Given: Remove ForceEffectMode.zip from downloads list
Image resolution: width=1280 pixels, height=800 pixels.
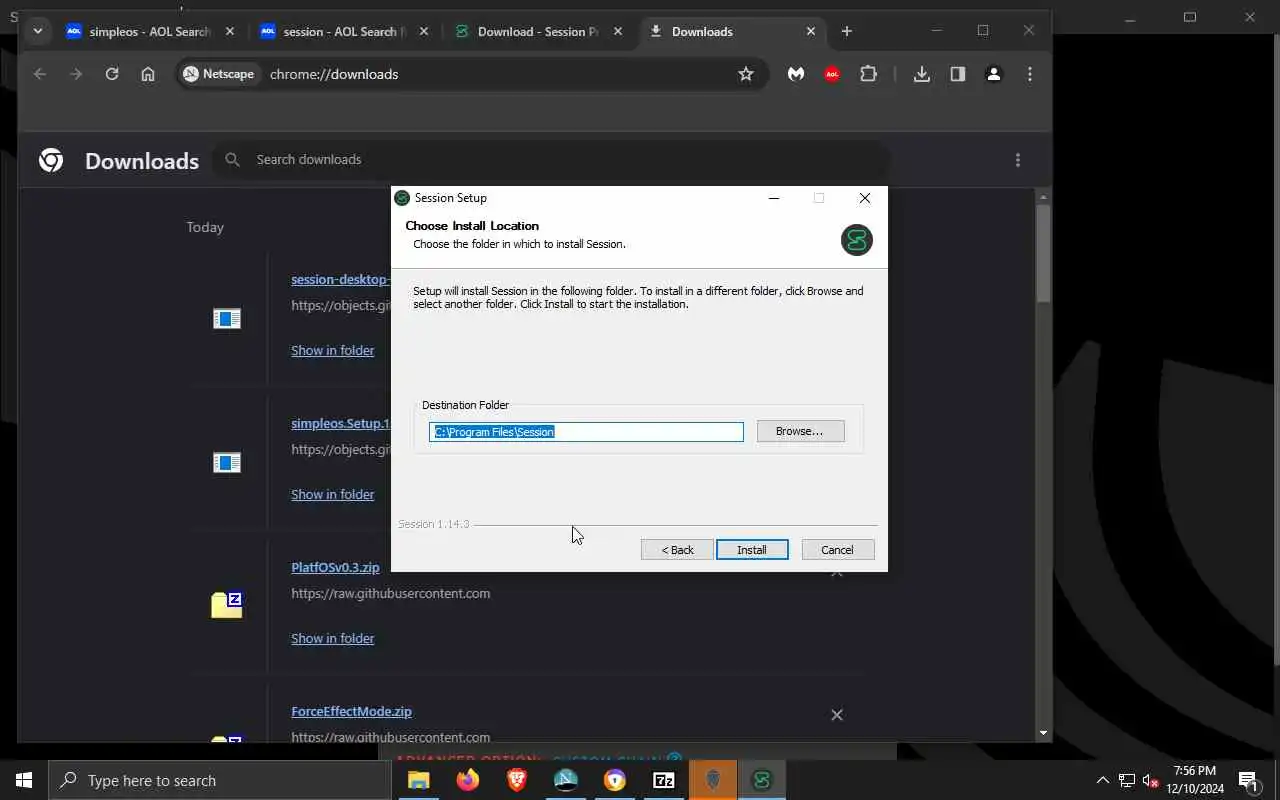Looking at the screenshot, I should [837, 715].
